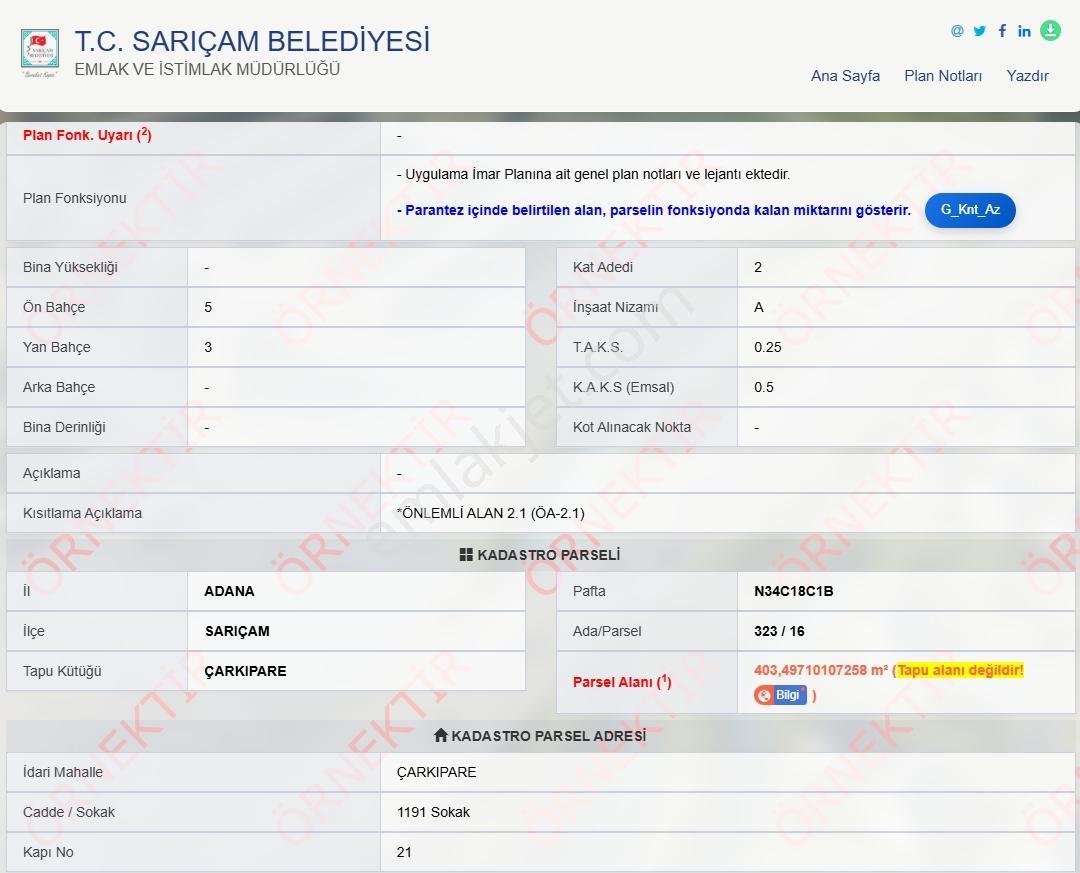Viewport: 1080px width, 873px height.
Task: Open the Facebook icon link
Action: tap(1002, 30)
